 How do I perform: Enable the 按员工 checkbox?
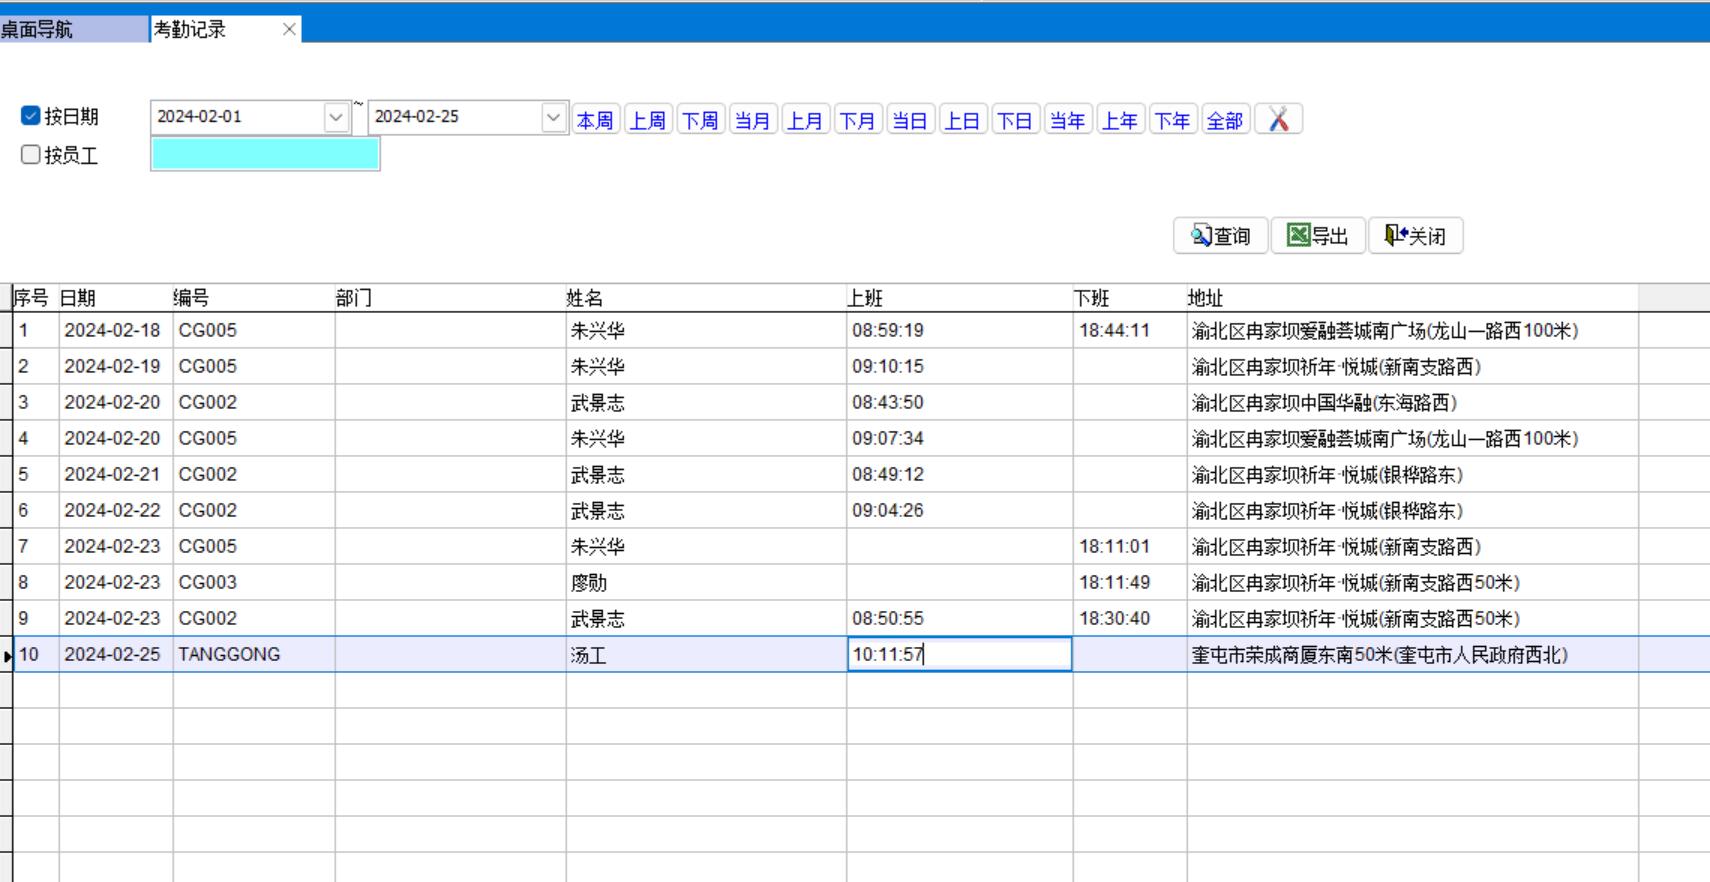(x=31, y=155)
